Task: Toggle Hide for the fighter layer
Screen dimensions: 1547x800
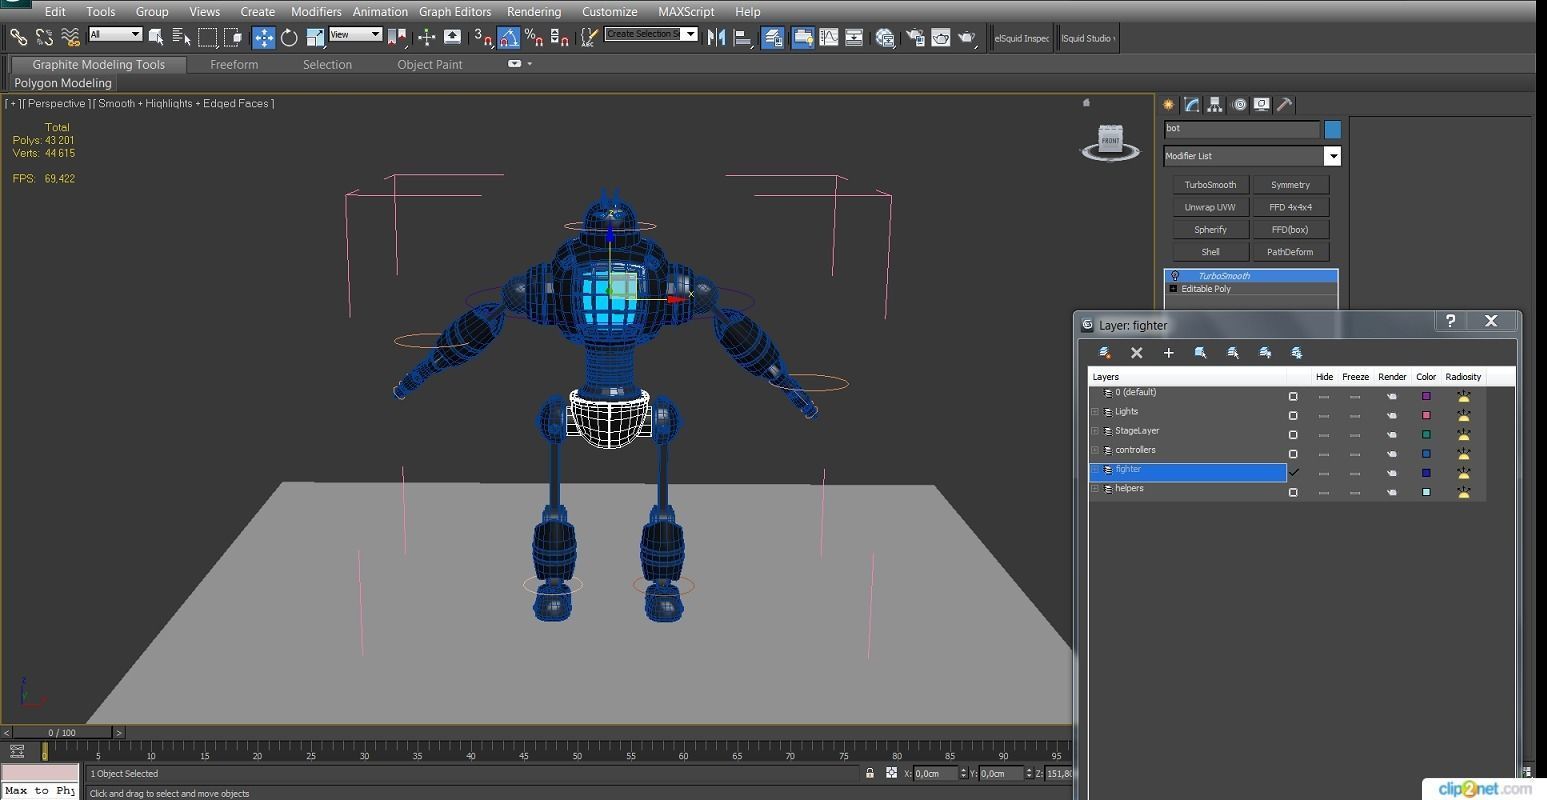Action: 1324,473
